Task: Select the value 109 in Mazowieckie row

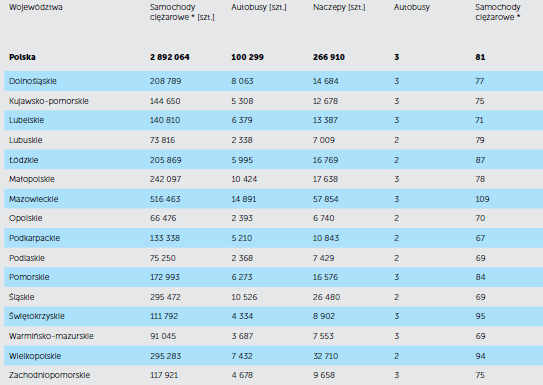Action: click(x=482, y=199)
